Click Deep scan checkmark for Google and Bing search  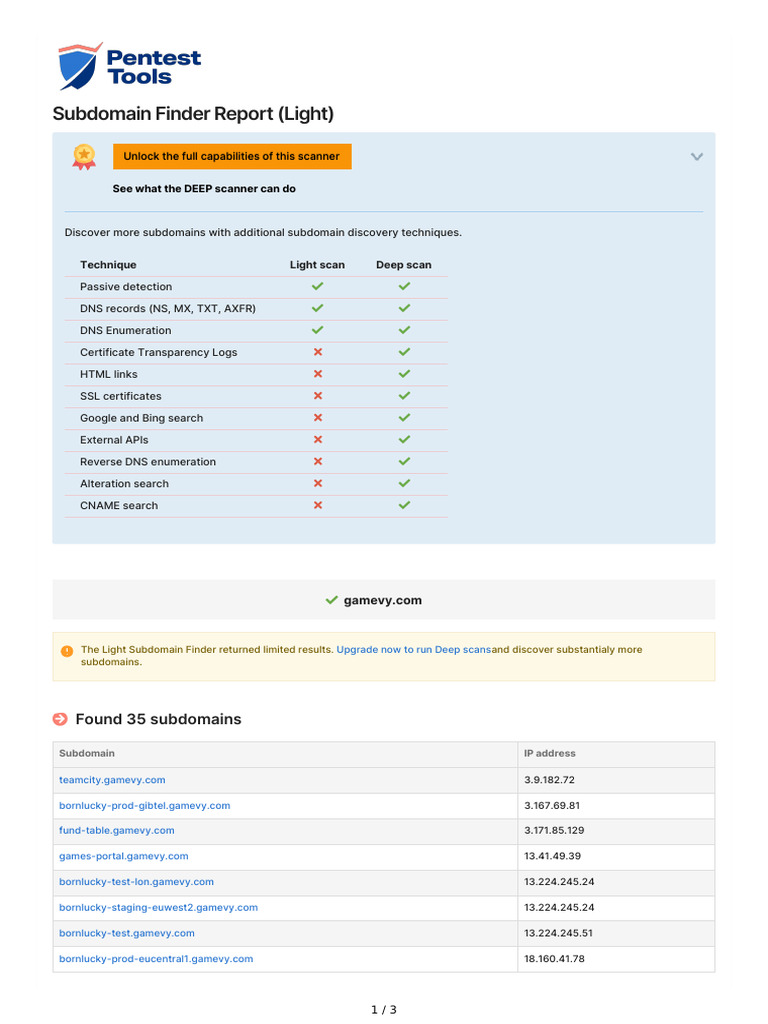click(x=404, y=418)
